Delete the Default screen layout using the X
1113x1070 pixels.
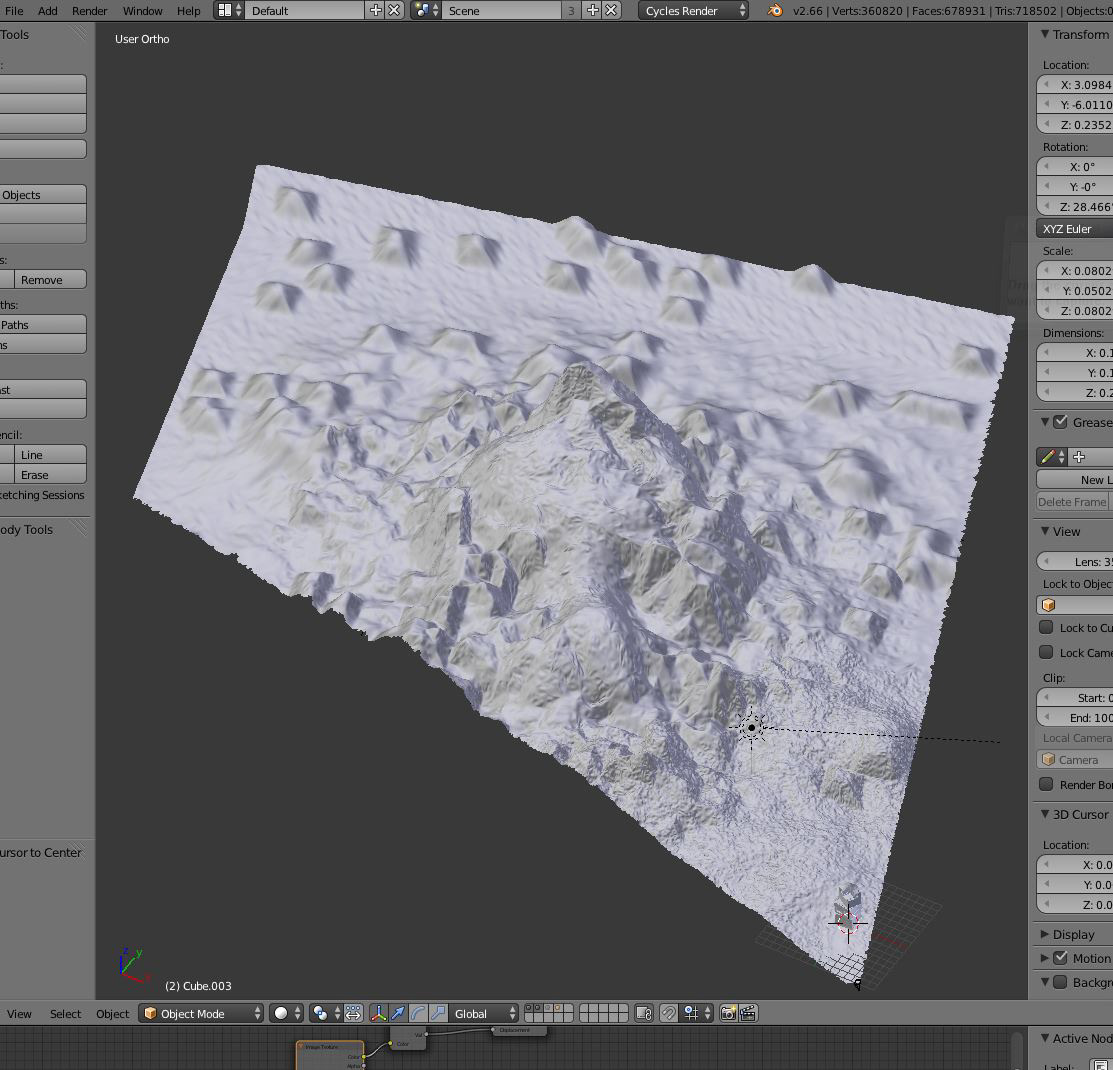(394, 11)
